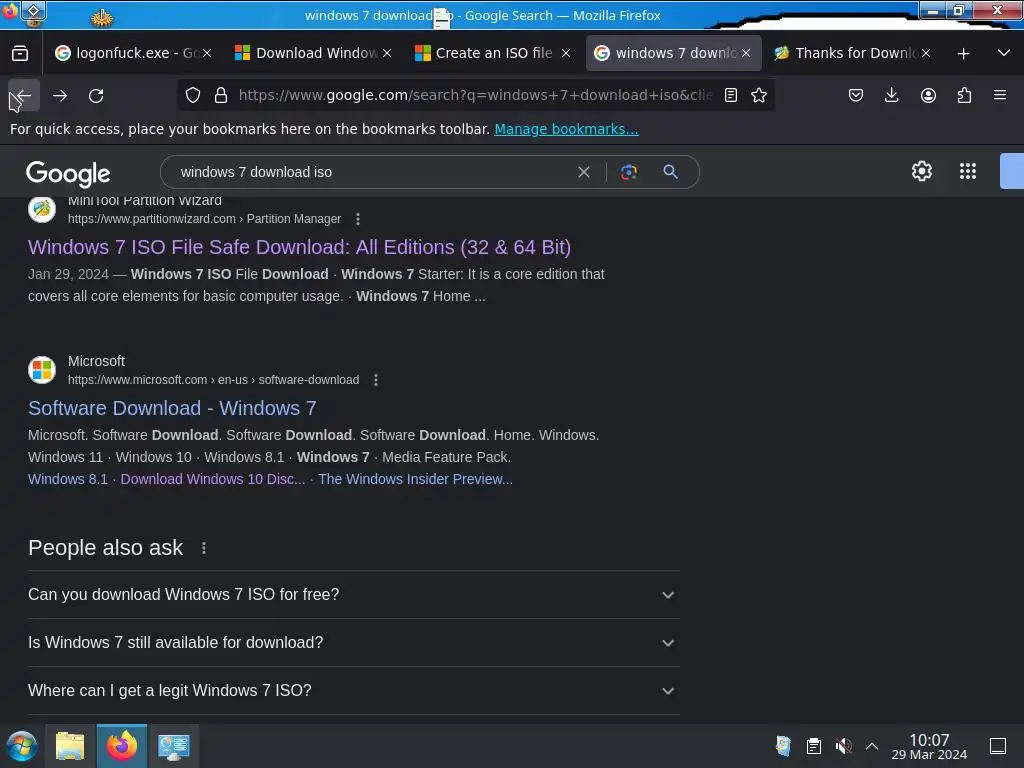1024x768 pixels.
Task: Switch to Create an ISO file tab
Action: point(487,53)
